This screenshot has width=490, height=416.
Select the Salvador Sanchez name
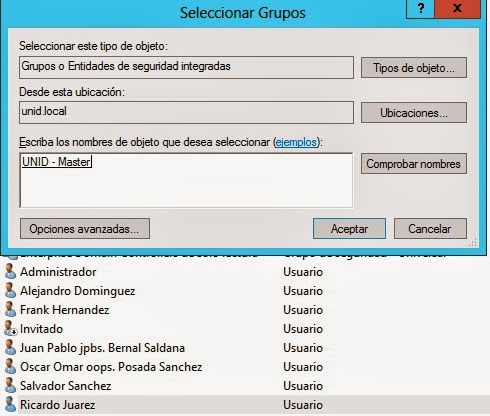point(65,386)
